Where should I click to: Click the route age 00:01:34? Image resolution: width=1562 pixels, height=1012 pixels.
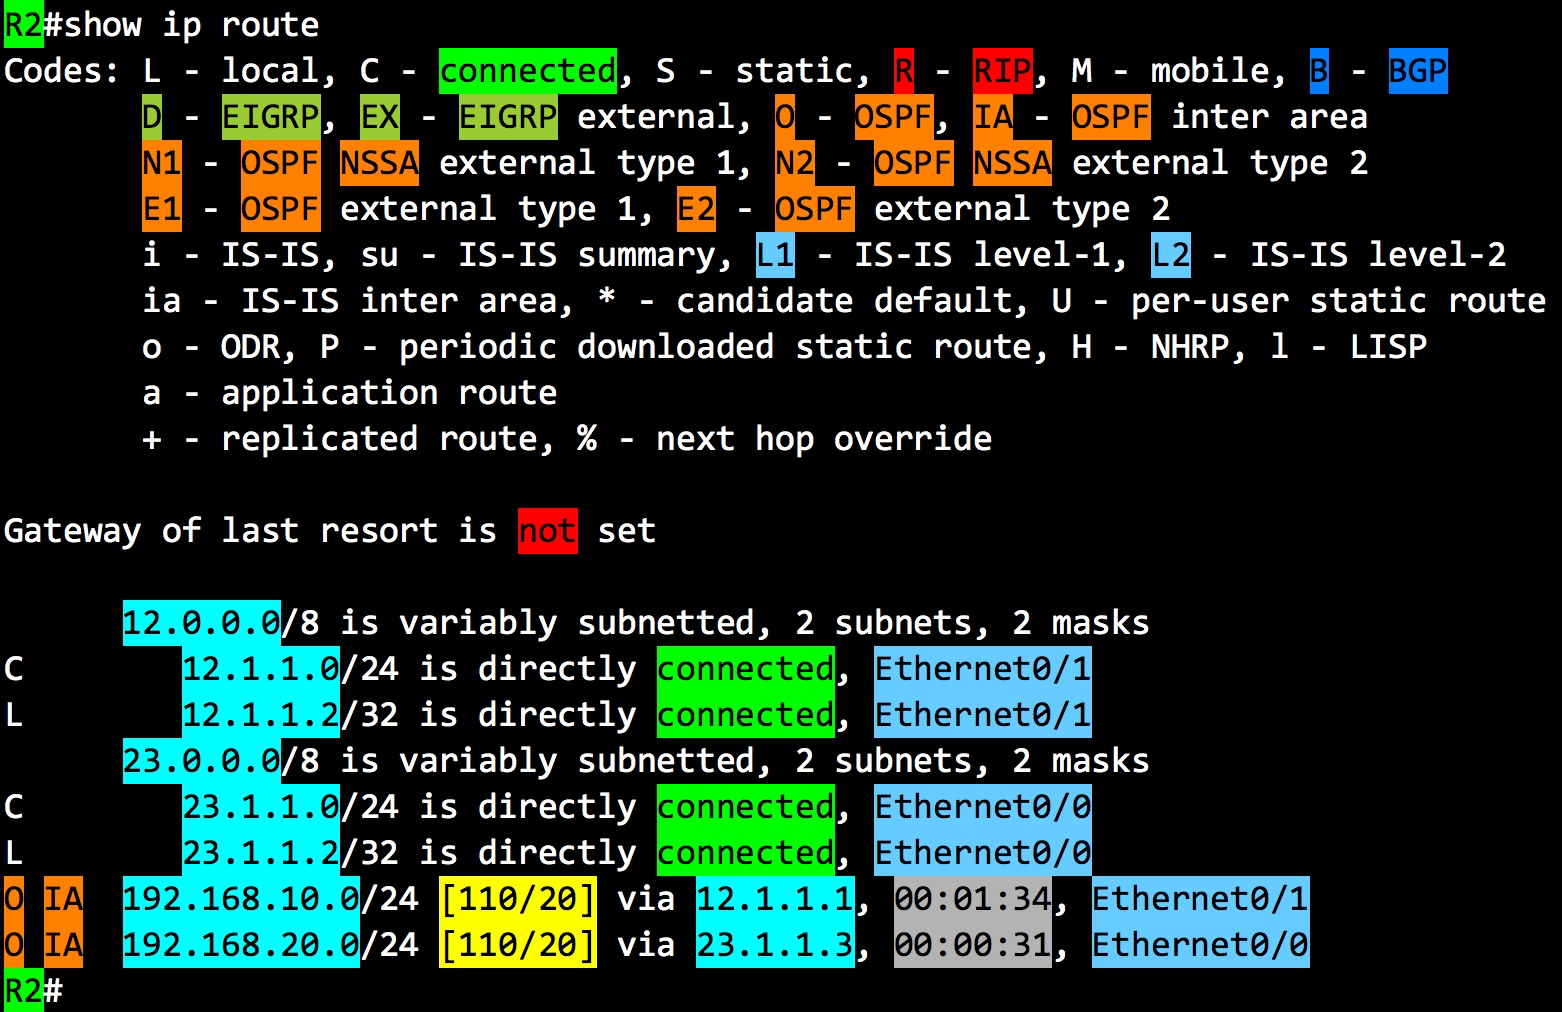[x=973, y=899]
